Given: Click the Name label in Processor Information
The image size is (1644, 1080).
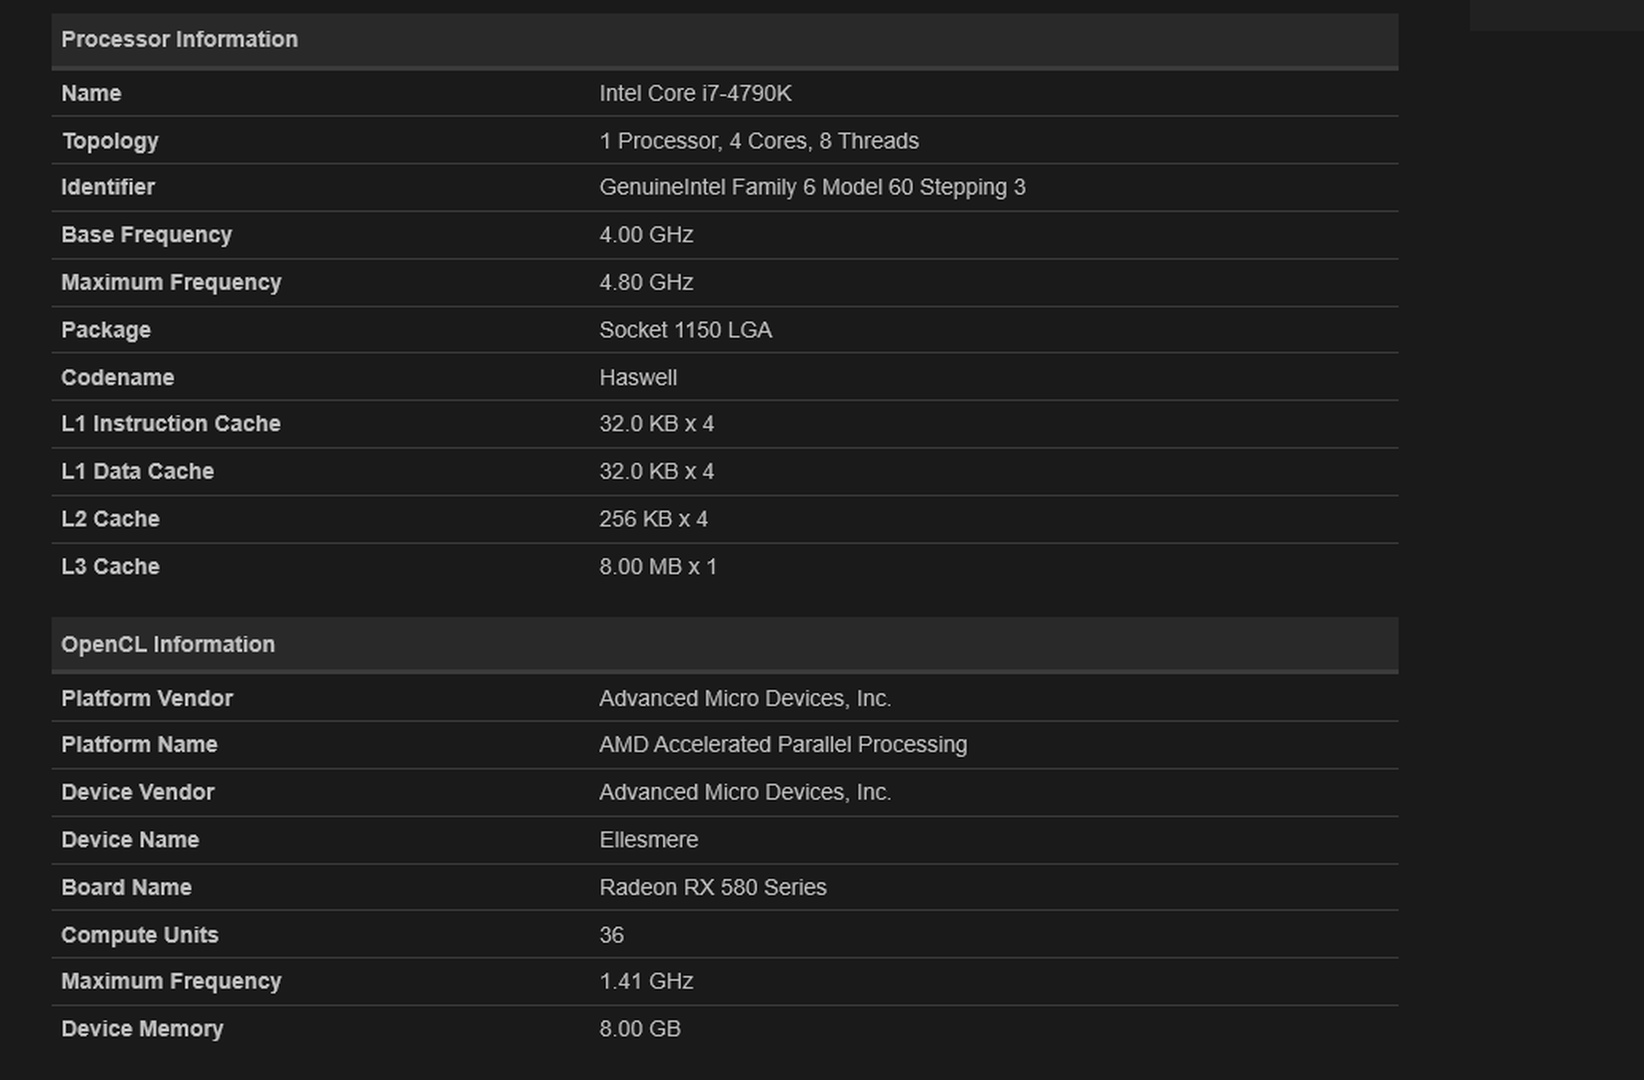Looking at the screenshot, I should (x=91, y=94).
